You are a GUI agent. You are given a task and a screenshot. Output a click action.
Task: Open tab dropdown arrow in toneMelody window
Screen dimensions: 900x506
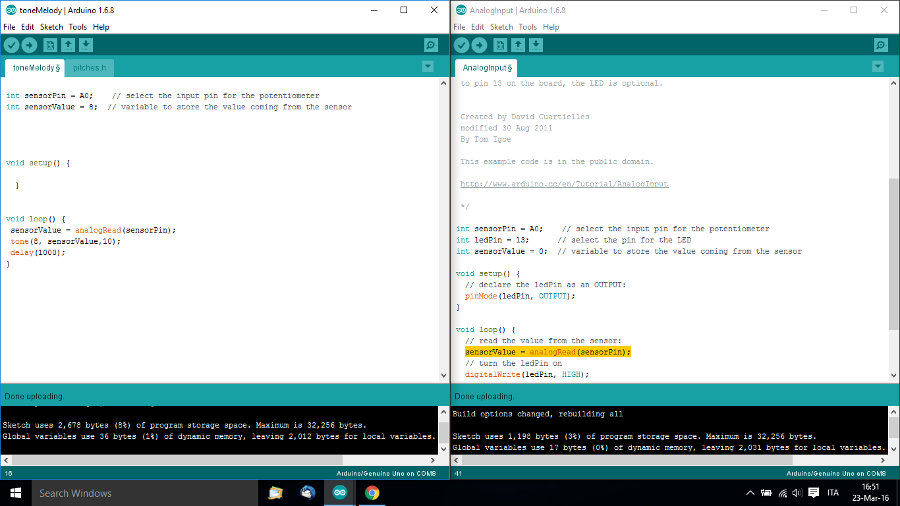tap(428, 67)
